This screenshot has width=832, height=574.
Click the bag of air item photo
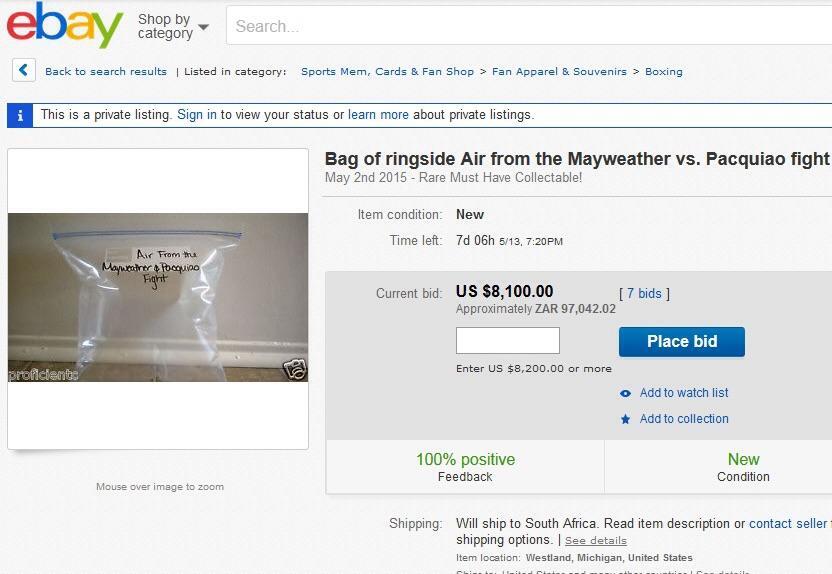(158, 297)
